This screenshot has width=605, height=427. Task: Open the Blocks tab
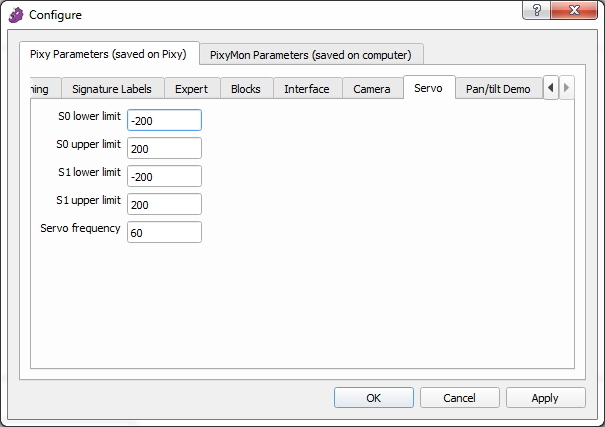pyautogui.click(x=245, y=89)
